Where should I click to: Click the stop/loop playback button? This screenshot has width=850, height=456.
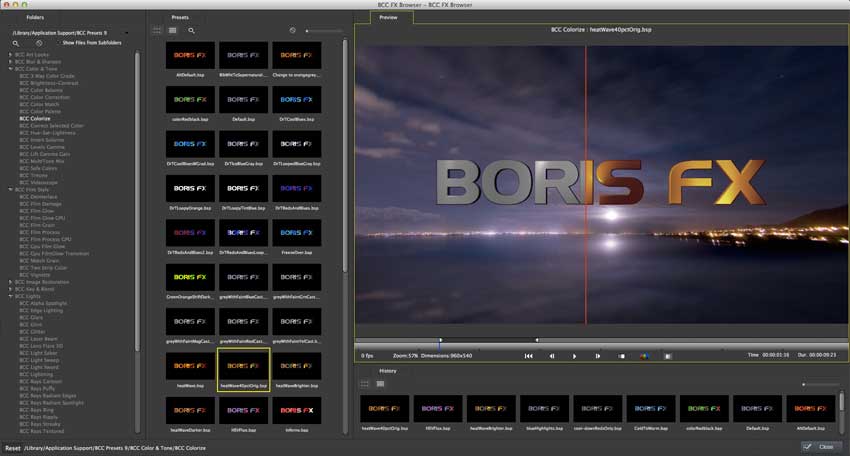click(622, 356)
